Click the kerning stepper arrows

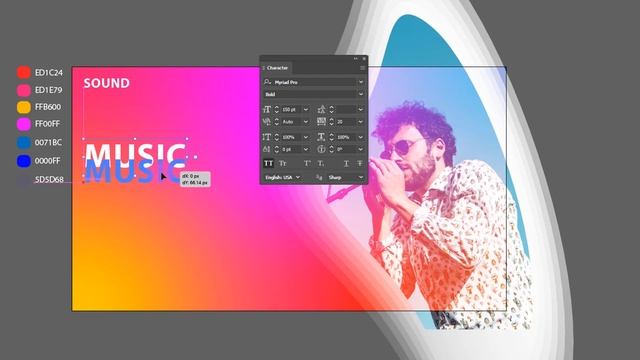pos(276,122)
